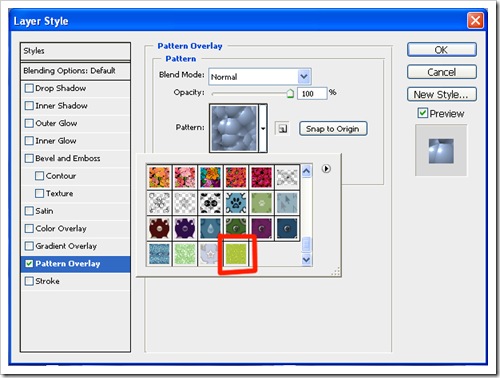Open the pattern picker flyout menu arrow
The image size is (500, 378).
point(326,169)
